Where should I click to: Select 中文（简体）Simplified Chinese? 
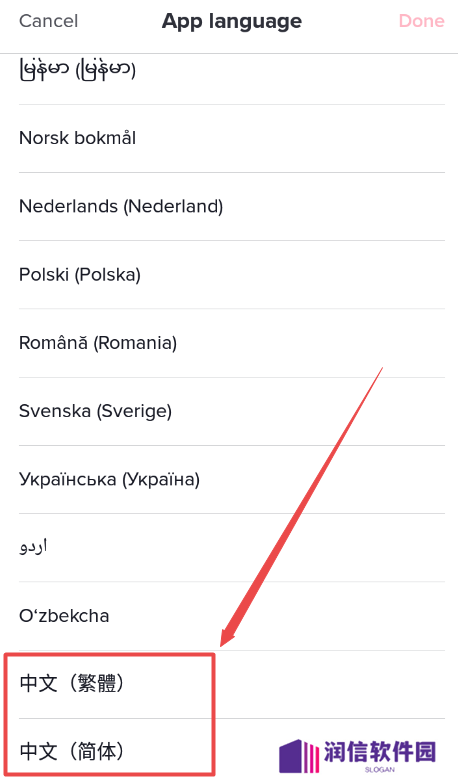click(231, 750)
